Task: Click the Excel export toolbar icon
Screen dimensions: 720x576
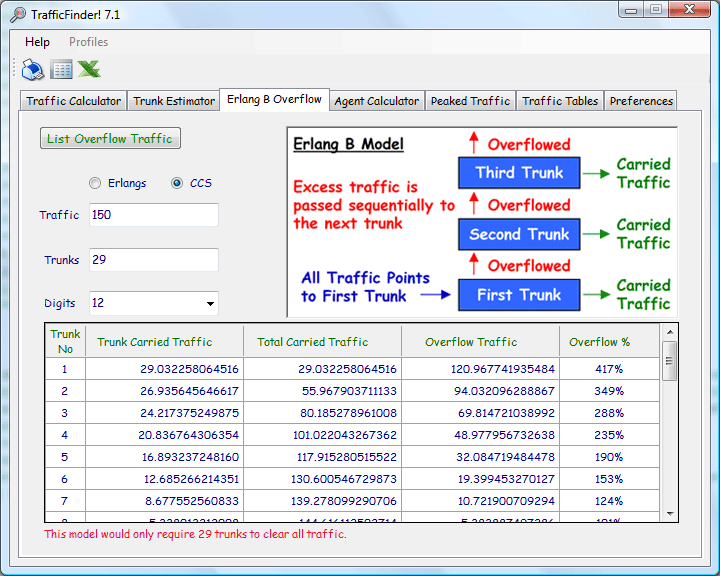Action: 89,69
